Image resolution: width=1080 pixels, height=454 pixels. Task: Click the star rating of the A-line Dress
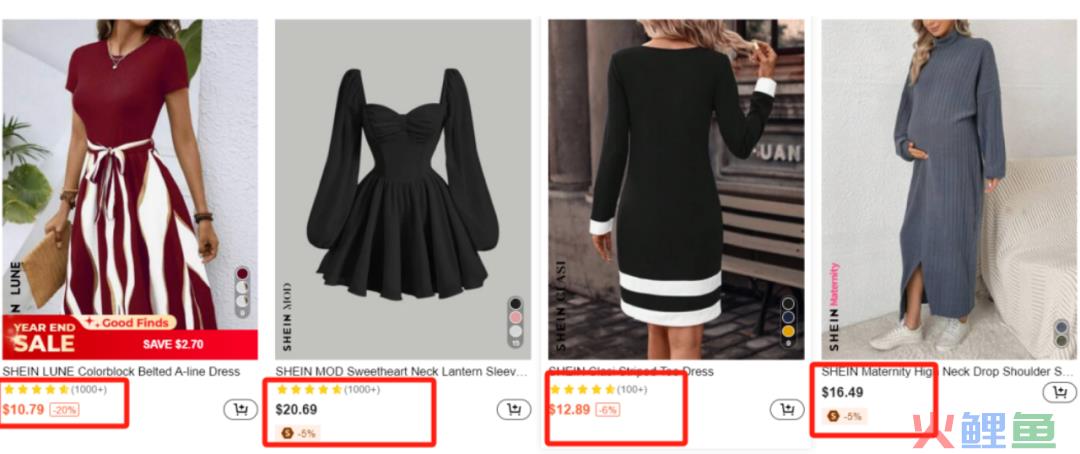(x=36, y=389)
